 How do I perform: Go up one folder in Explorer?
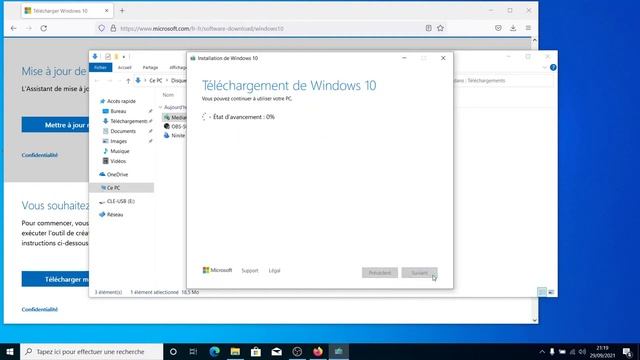128,81
